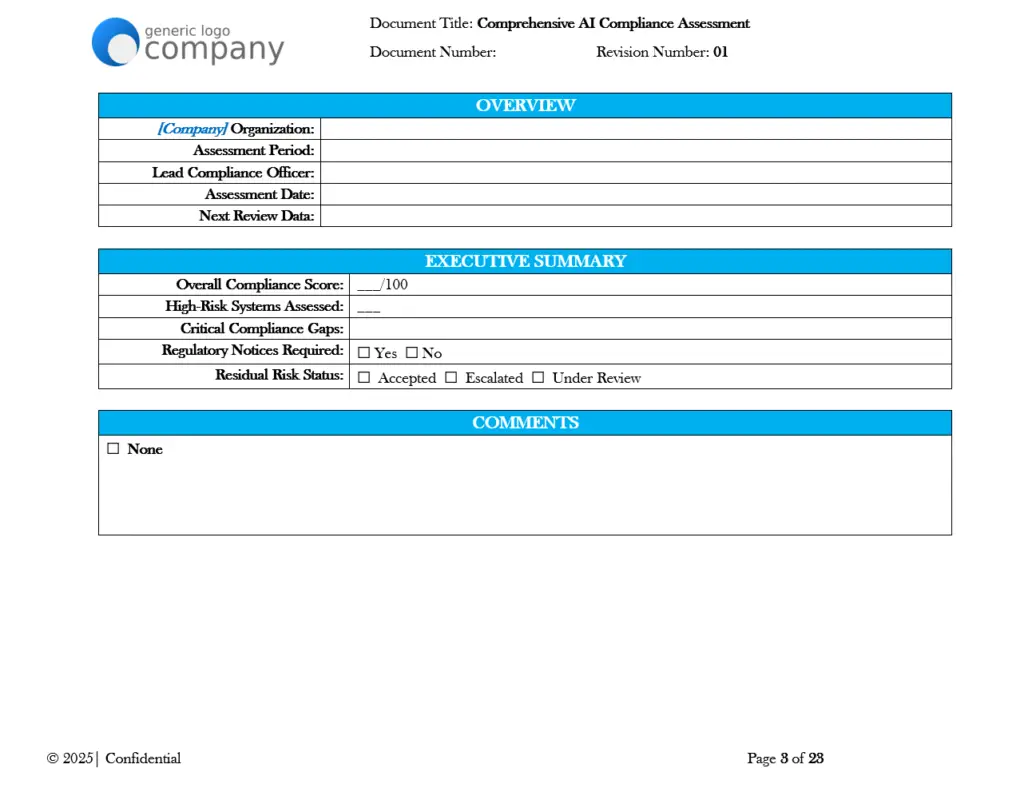Check the No box for Regulatory Notices Required
Viewport: 1024px width, 788px height.
click(x=410, y=352)
